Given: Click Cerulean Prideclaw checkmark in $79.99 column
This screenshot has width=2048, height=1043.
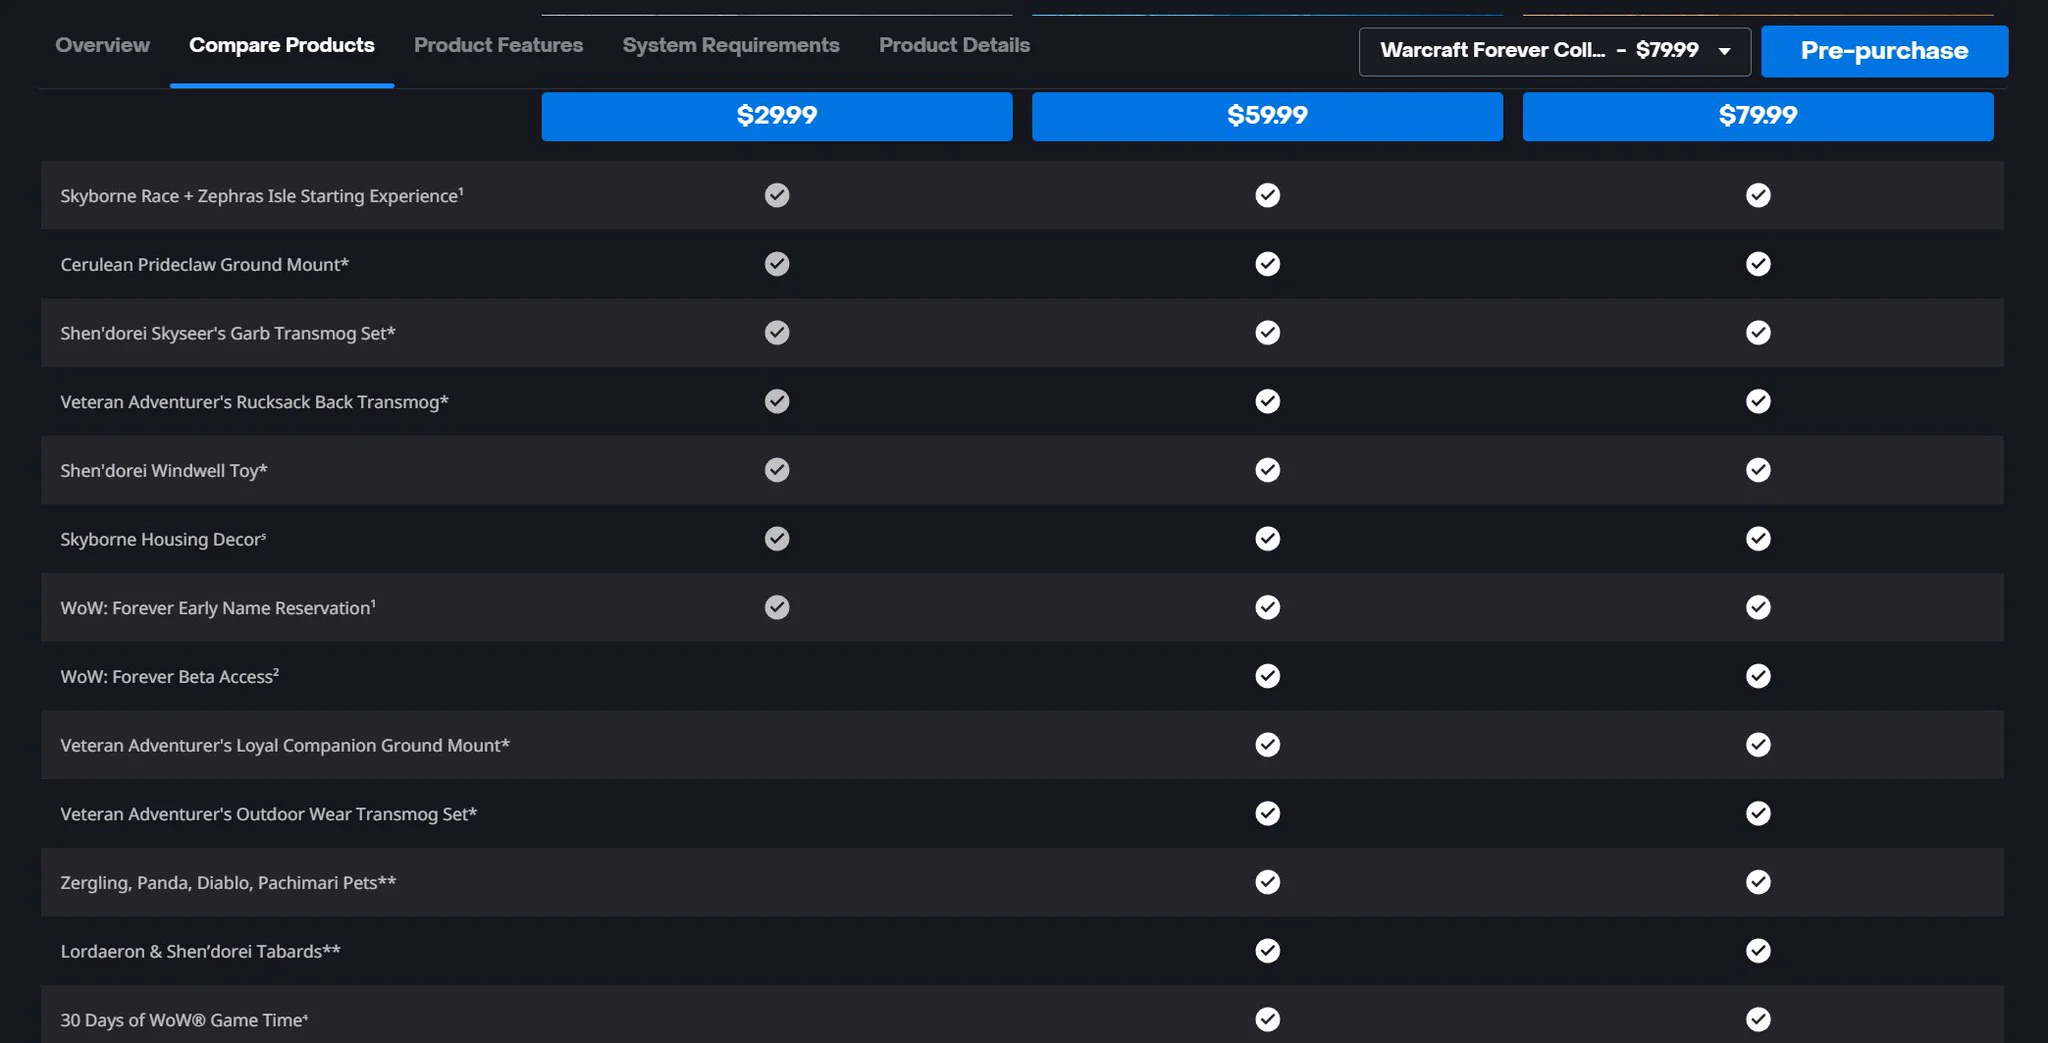Looking at the screenshot, I should 1758,264.
